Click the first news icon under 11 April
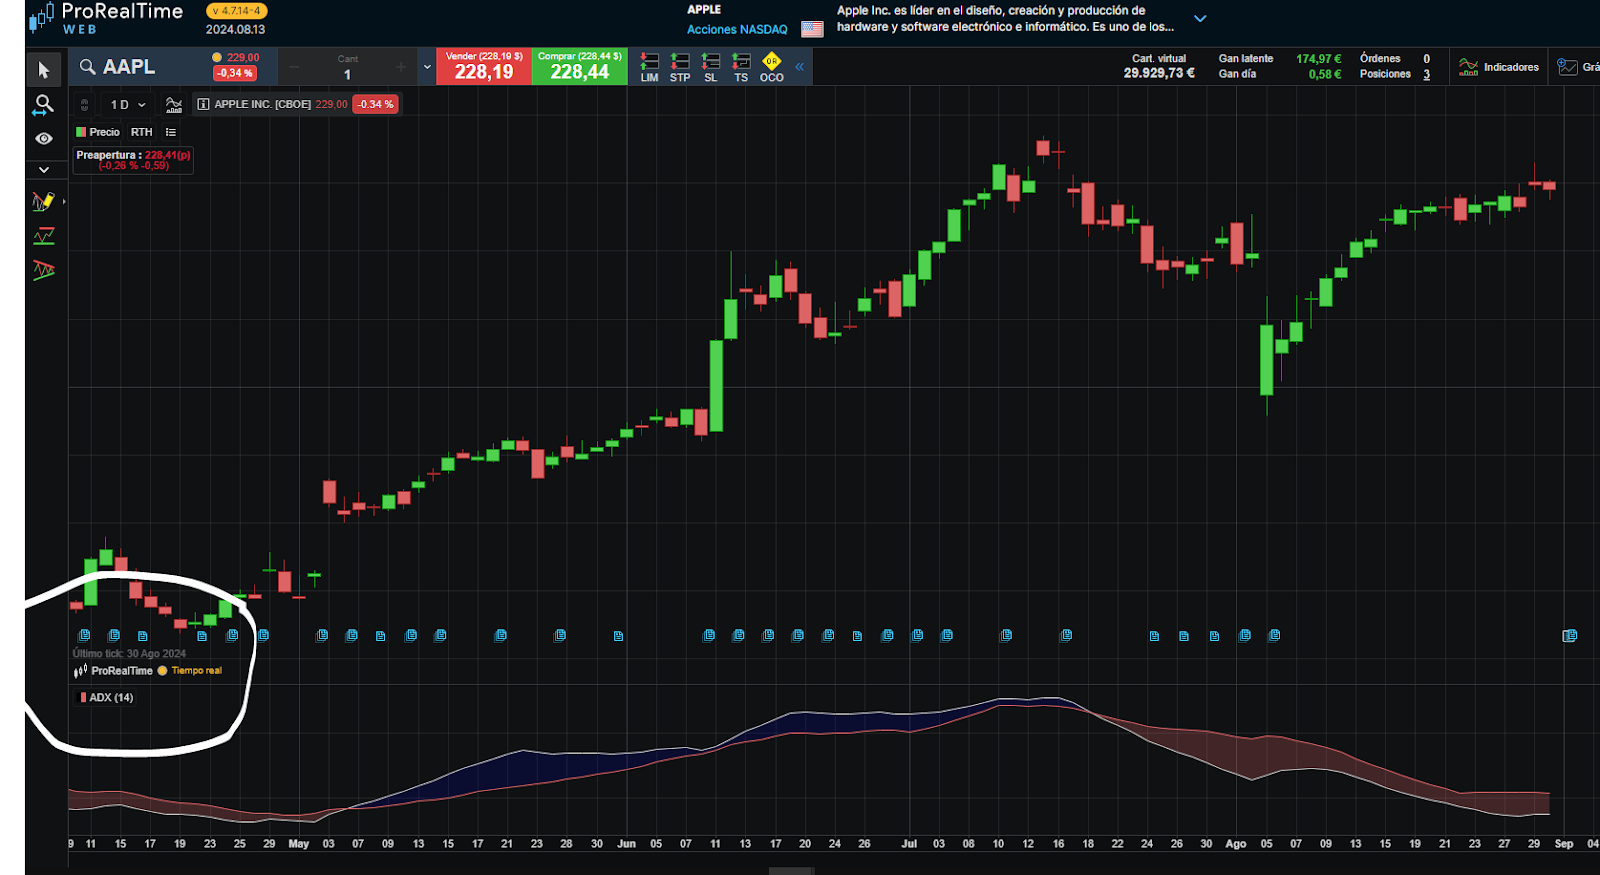The width and height of the screenshot is (1600, 875). [84, 635]
